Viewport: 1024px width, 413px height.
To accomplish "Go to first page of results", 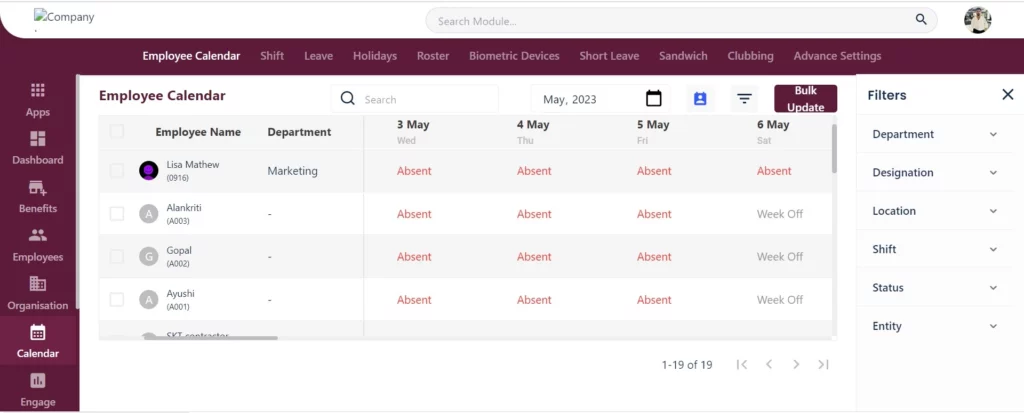I will [x=741, y=365].
